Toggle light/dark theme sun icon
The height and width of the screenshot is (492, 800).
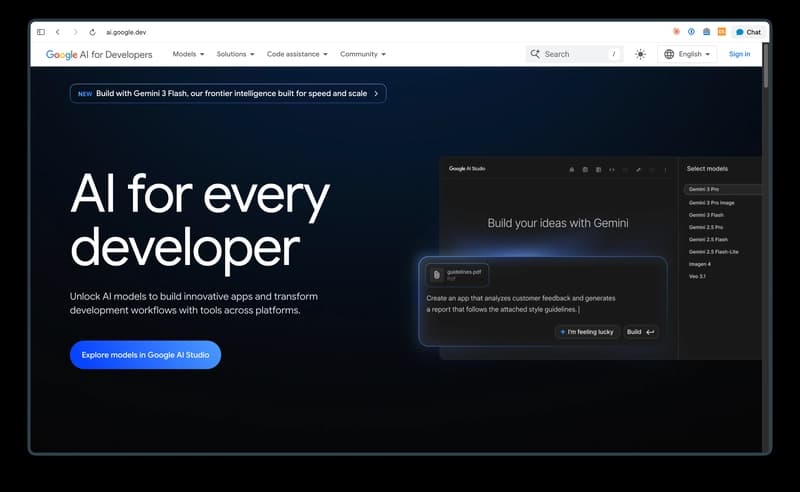640,54
